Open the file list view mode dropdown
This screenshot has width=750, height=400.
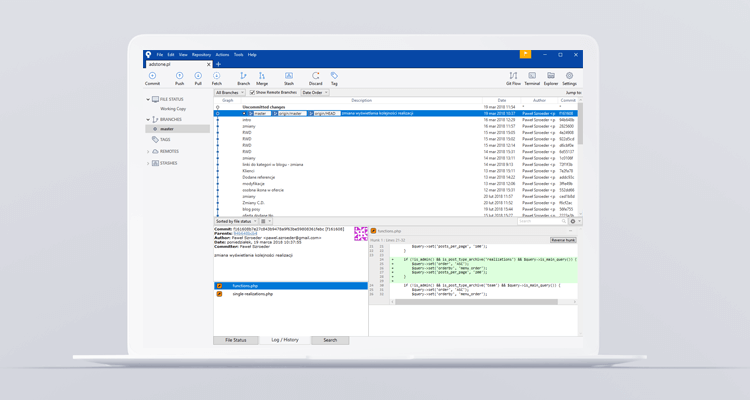click(265, 221)
